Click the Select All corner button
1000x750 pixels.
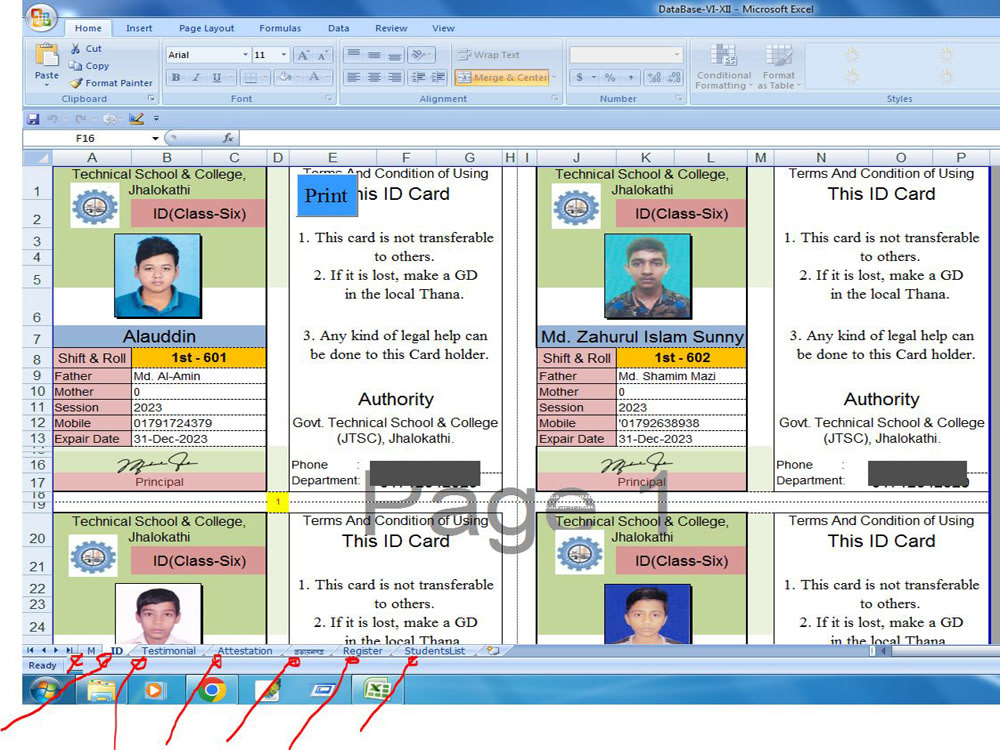point(38,158)
